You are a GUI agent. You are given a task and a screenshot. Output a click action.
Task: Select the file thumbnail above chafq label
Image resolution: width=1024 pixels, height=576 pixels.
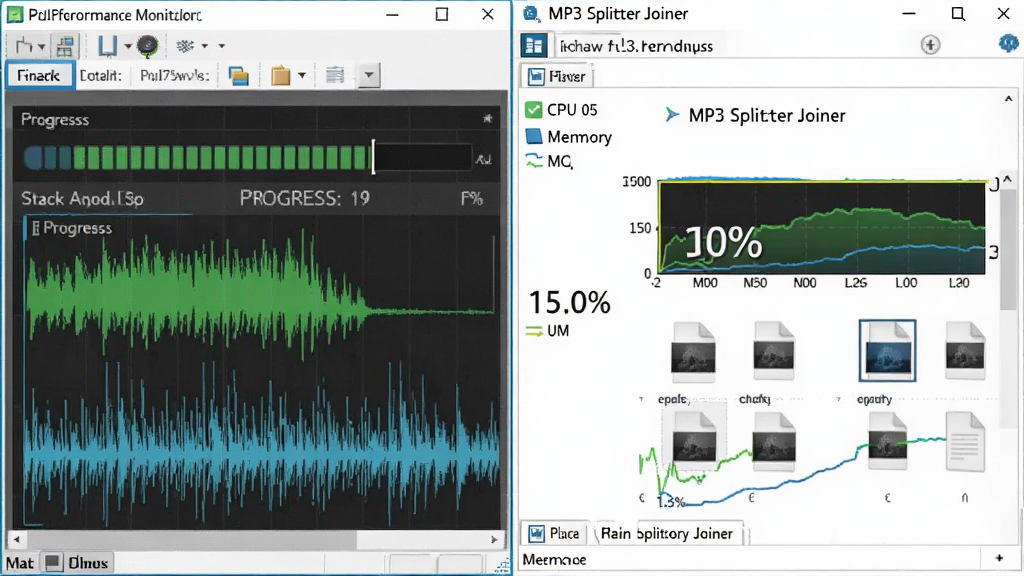tap(774, 351)
